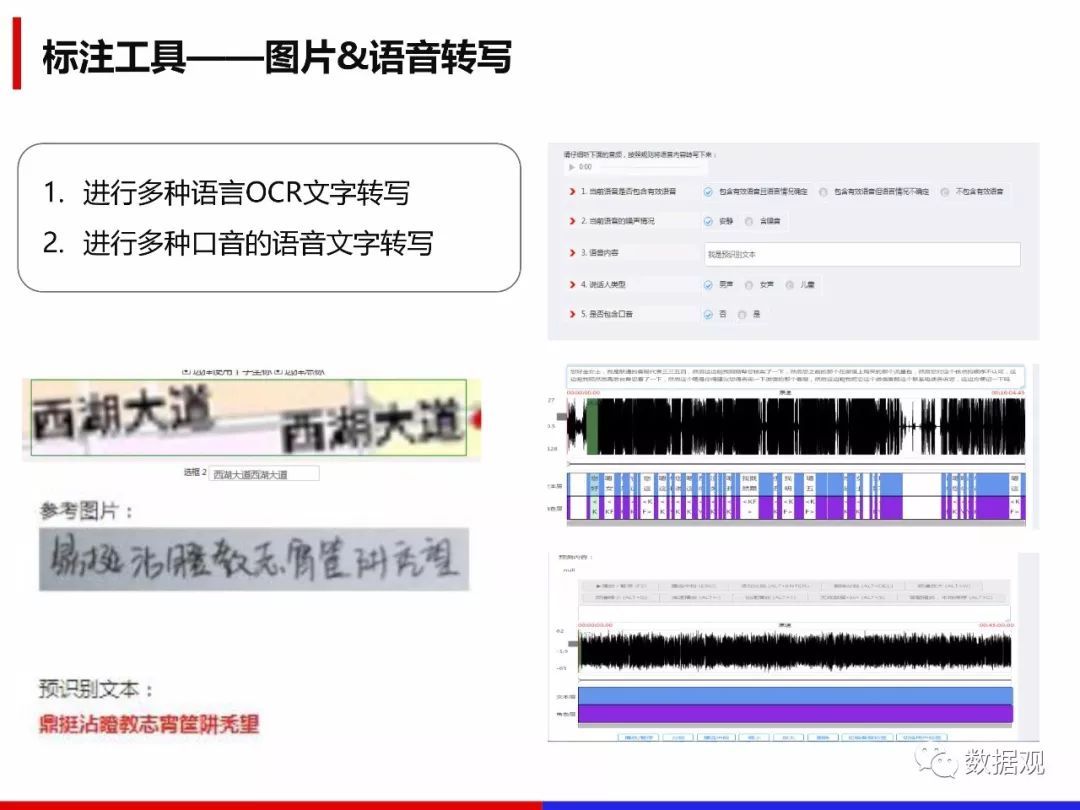The width and height of the screenshot is (1080, 810).
Task: Expand question 4 说话人类型 chevron
Action: coord(572,284)
